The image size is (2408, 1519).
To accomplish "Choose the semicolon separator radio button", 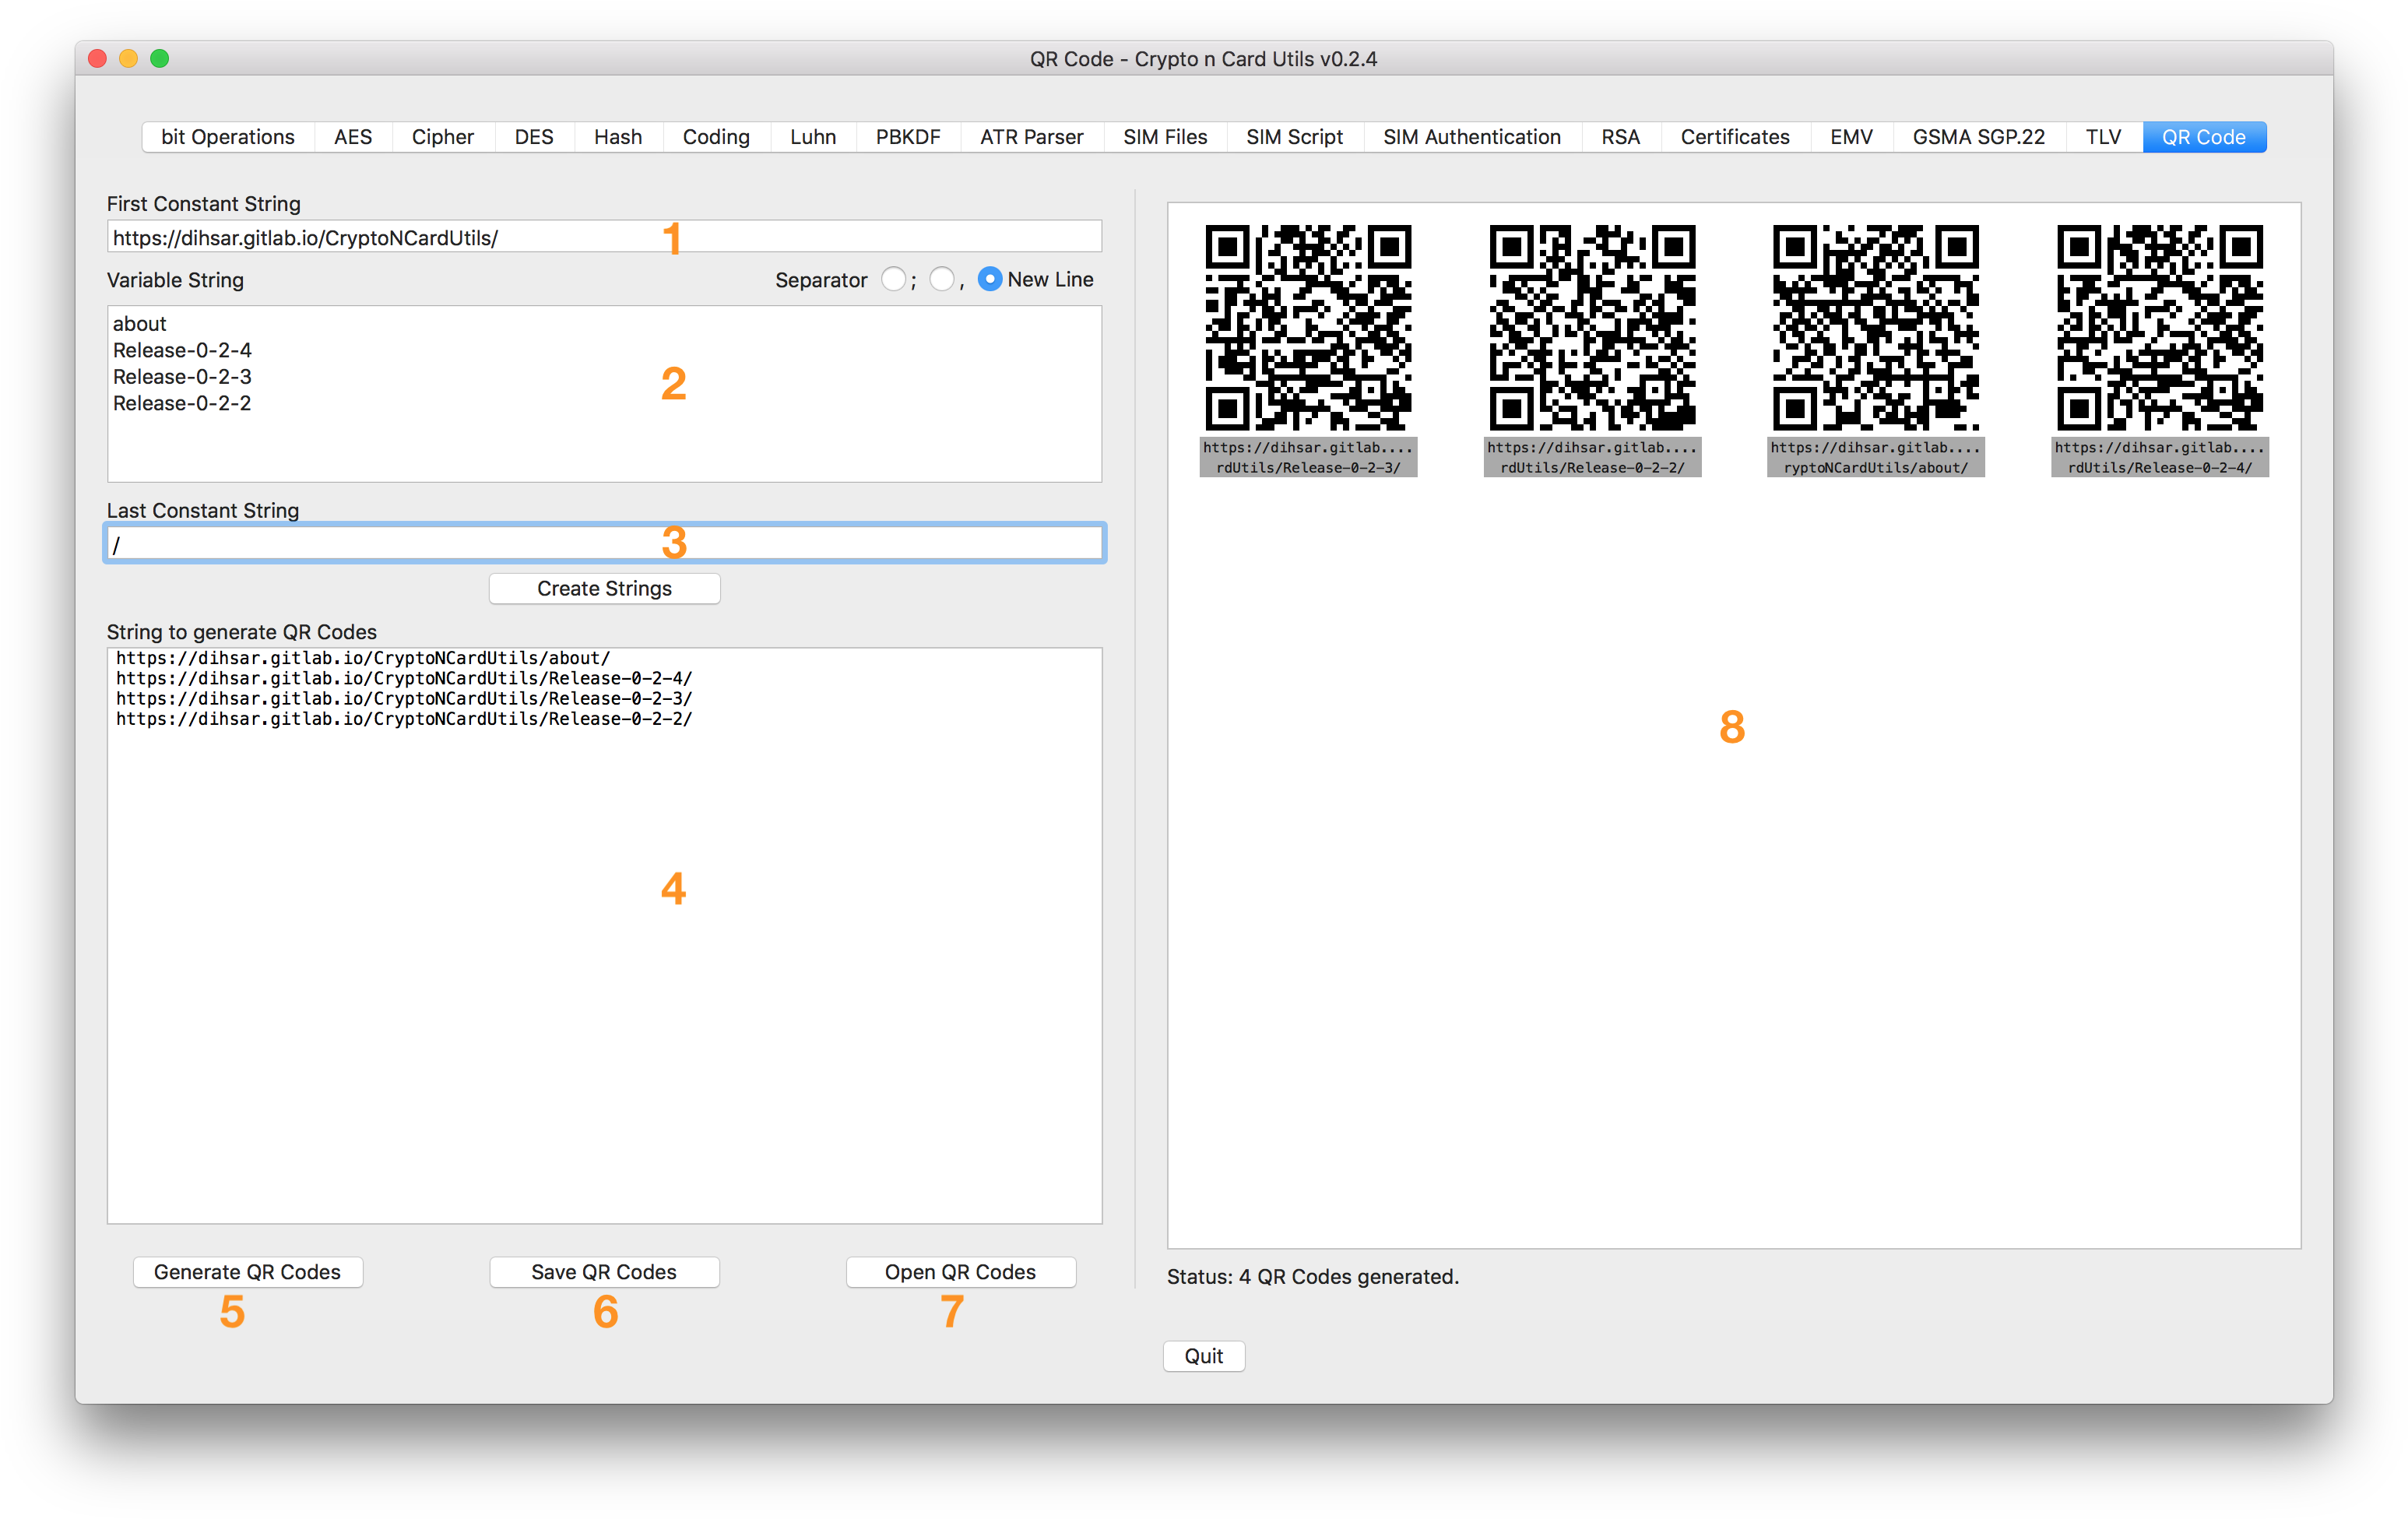I will pos(893,280).
